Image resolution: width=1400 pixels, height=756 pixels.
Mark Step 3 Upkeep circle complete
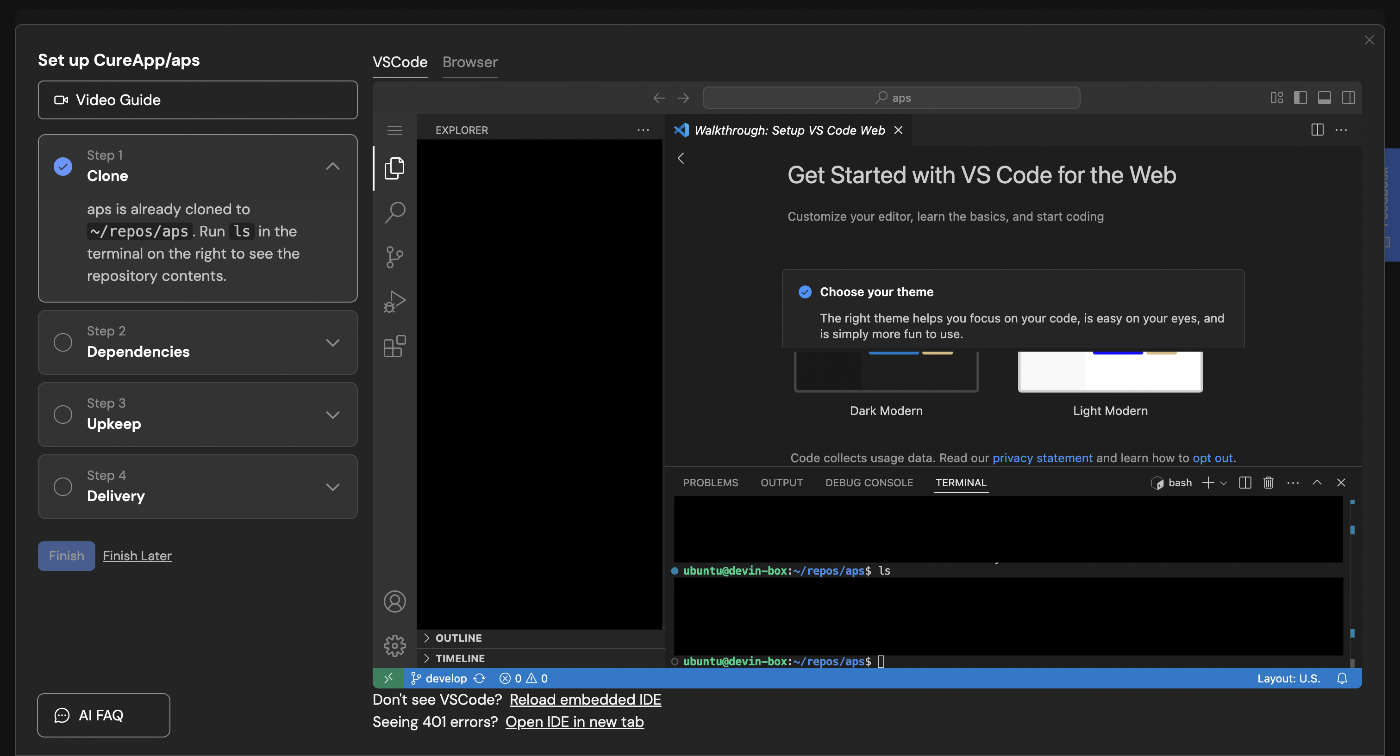pos(63,414)
